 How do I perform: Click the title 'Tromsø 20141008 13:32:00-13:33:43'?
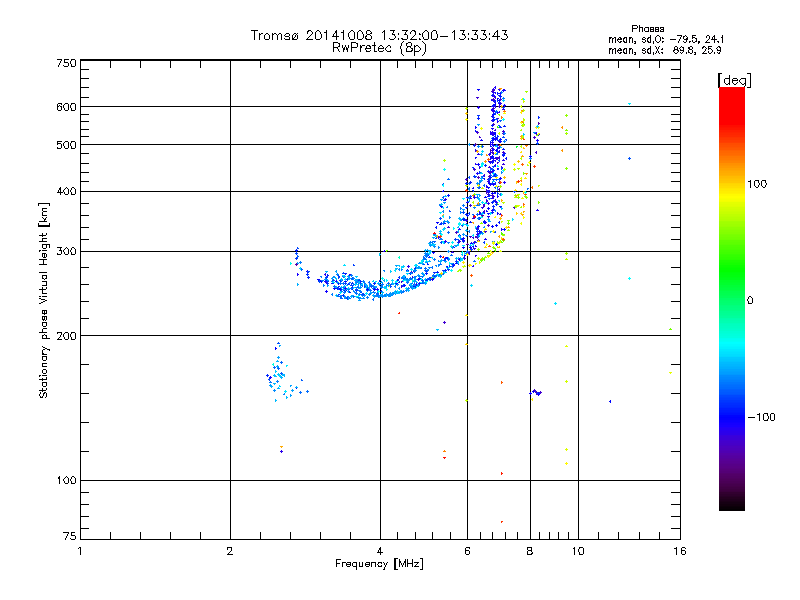tap(379, 35)
